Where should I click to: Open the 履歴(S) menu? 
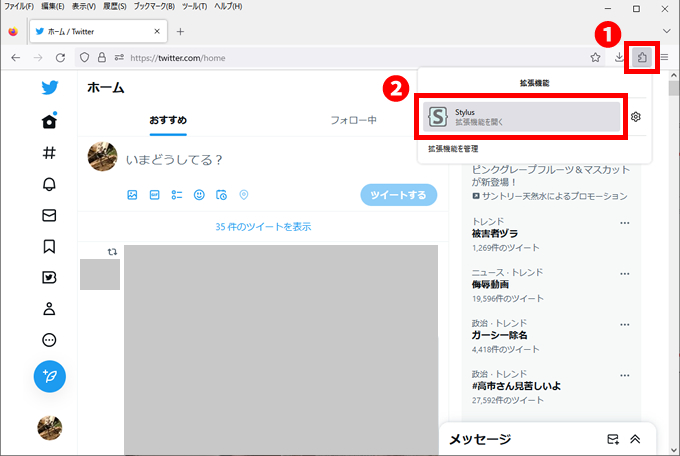coord(115,7)
